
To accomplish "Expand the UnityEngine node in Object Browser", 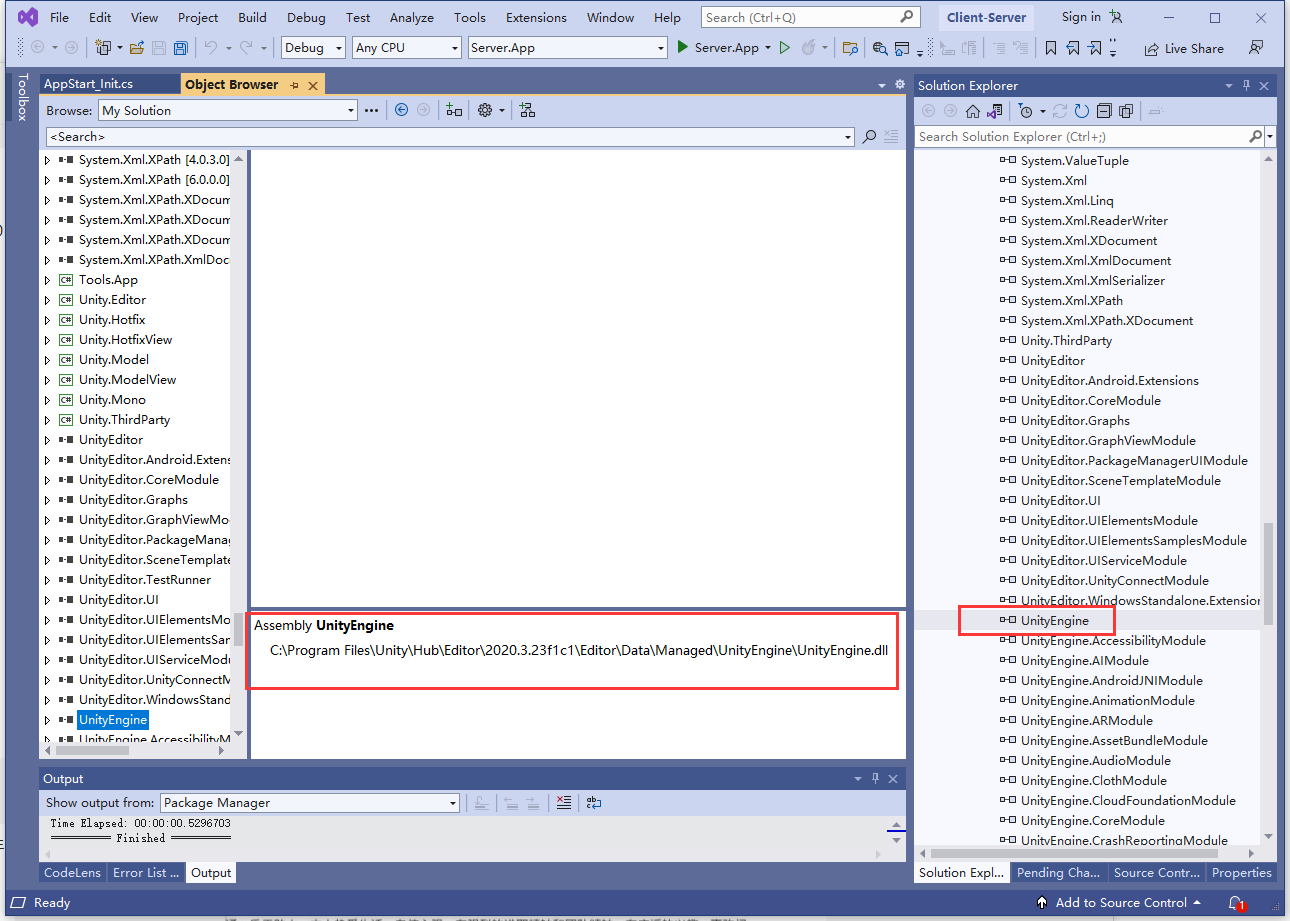I will click(x=47, y=720).
